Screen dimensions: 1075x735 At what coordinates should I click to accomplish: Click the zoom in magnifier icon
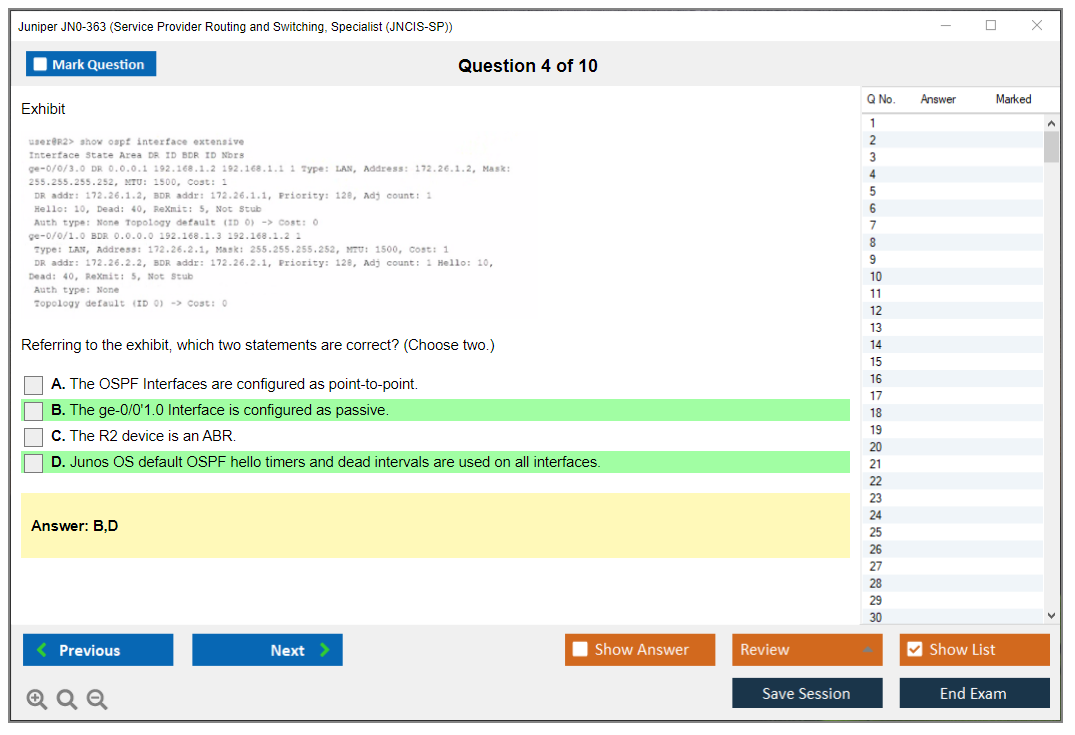pyautogui.click(x=37, y=700)
